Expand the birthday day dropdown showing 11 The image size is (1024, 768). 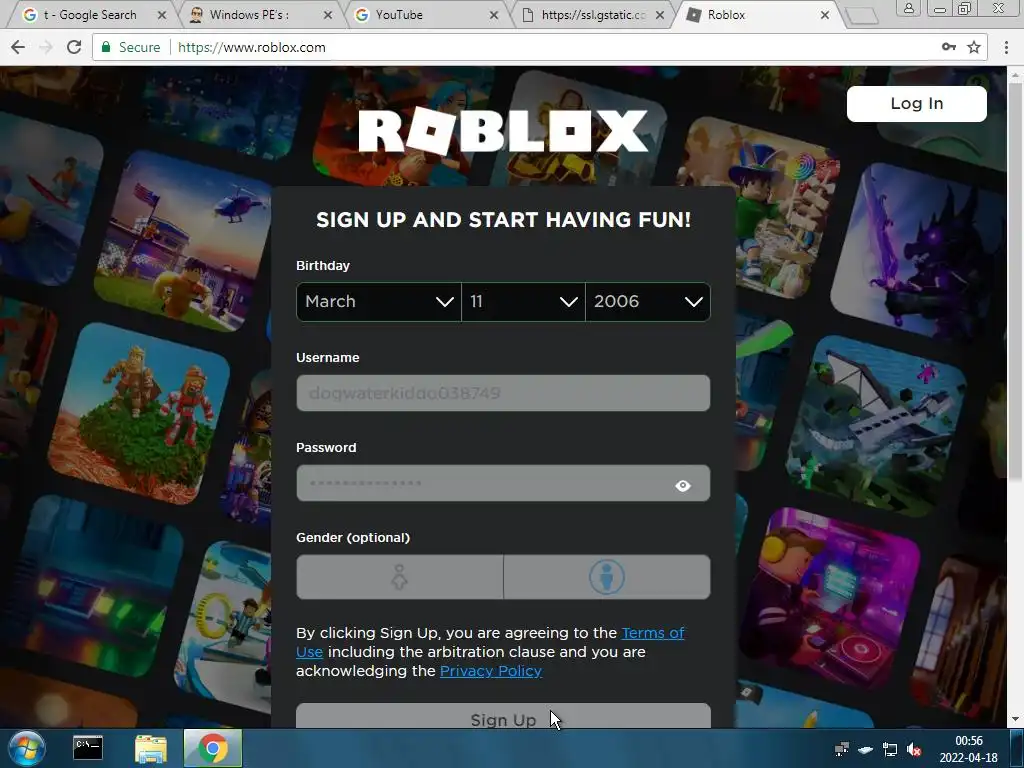click(x=523, y=302)
